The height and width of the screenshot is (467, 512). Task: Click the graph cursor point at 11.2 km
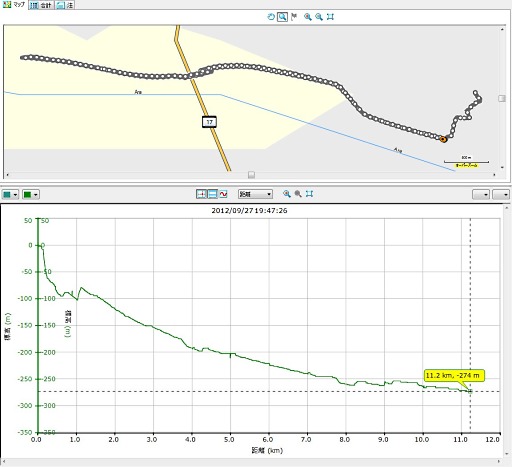470,391
